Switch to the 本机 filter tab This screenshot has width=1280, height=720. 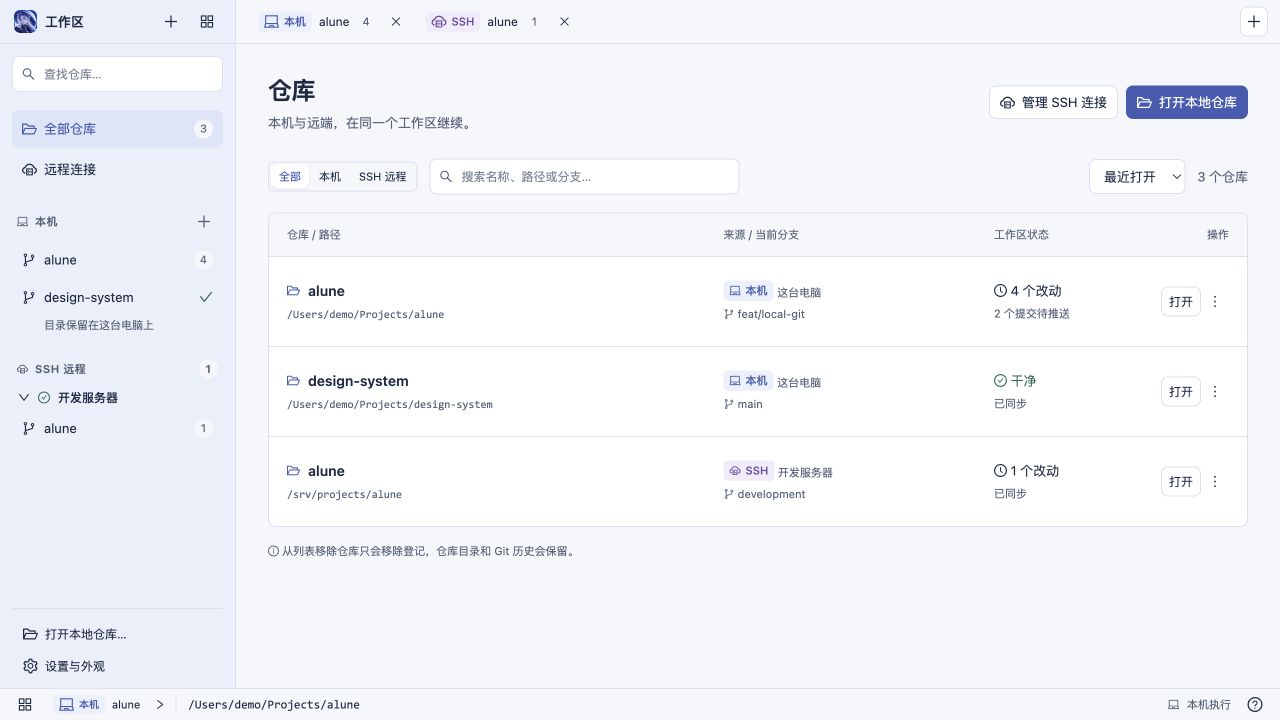tap(330, 176)
